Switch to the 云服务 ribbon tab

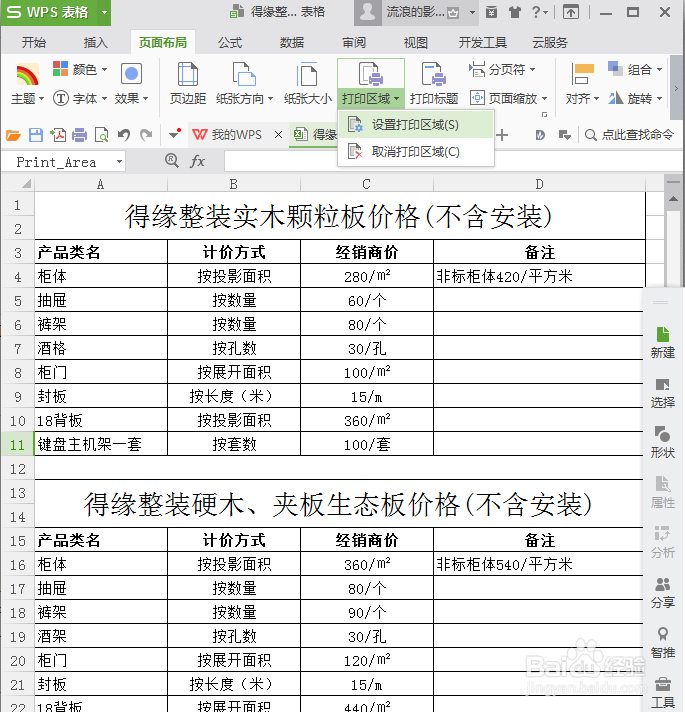[x=550, y=43]
